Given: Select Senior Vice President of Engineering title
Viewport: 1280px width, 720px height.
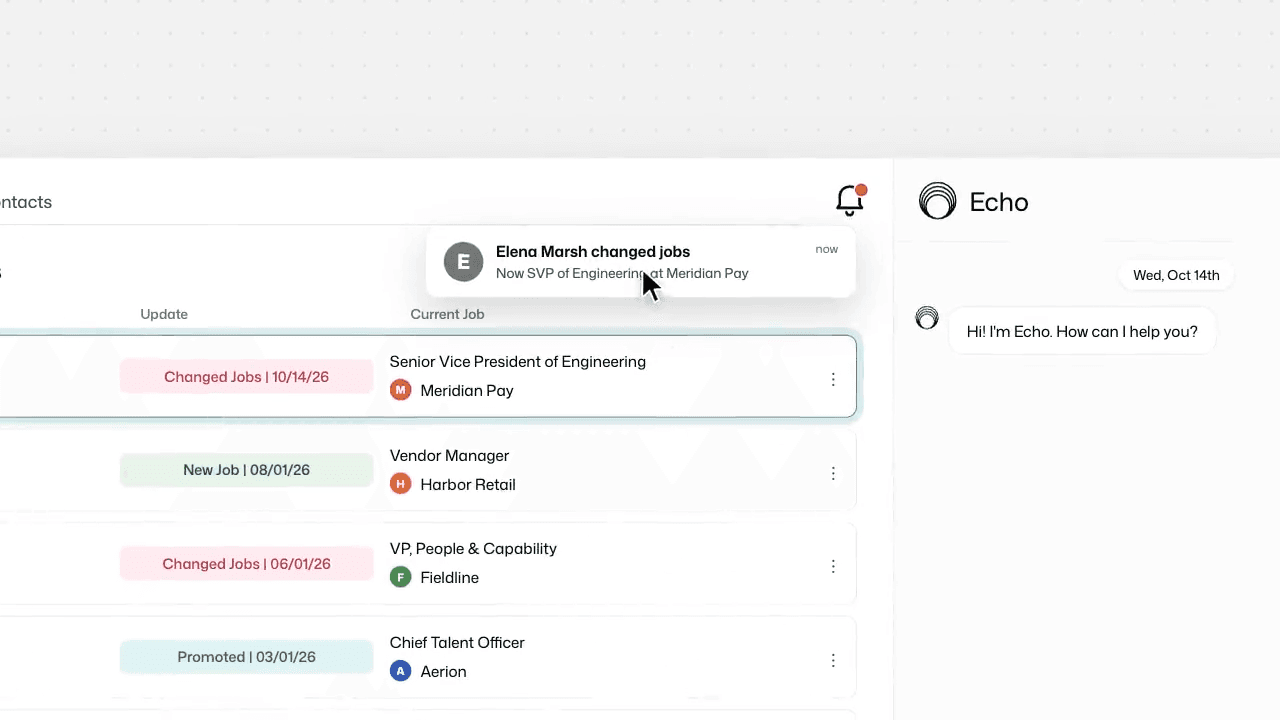Looking at the screenshot, I should pos(518,361).
